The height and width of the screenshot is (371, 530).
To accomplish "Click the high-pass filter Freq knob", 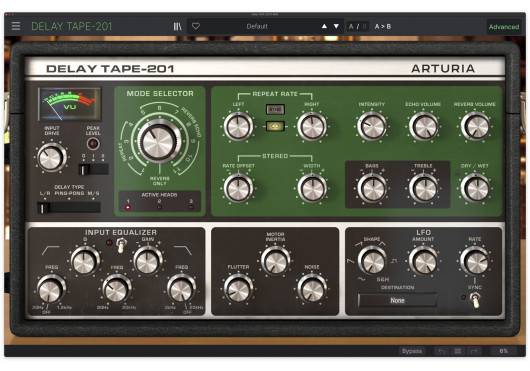I will point(51,289).
